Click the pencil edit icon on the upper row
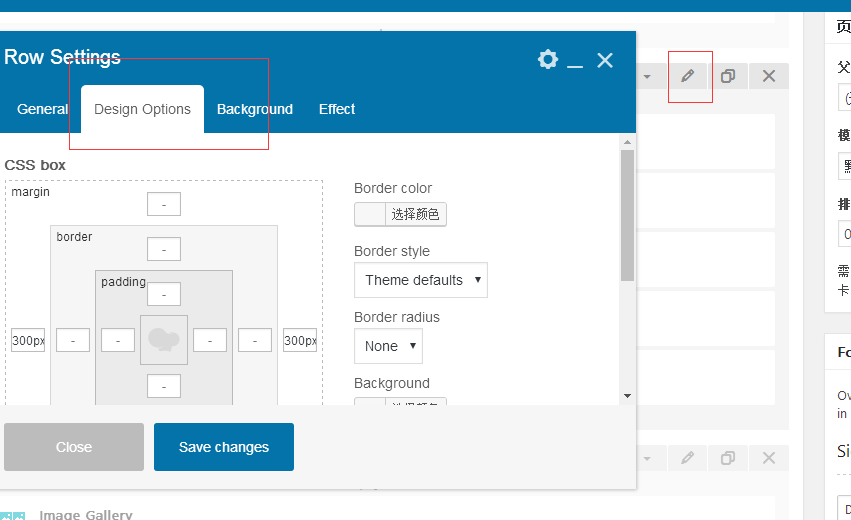851x520 pixels. click(x=688, y=76)
